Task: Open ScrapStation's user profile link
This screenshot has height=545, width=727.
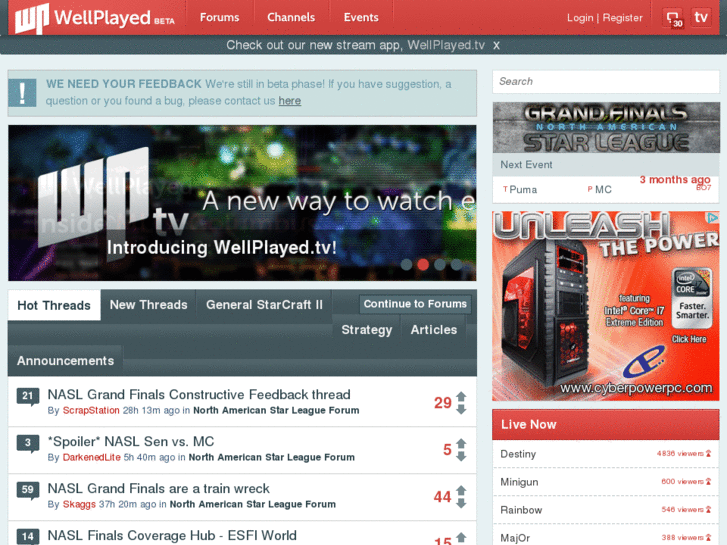Action: 91,410
